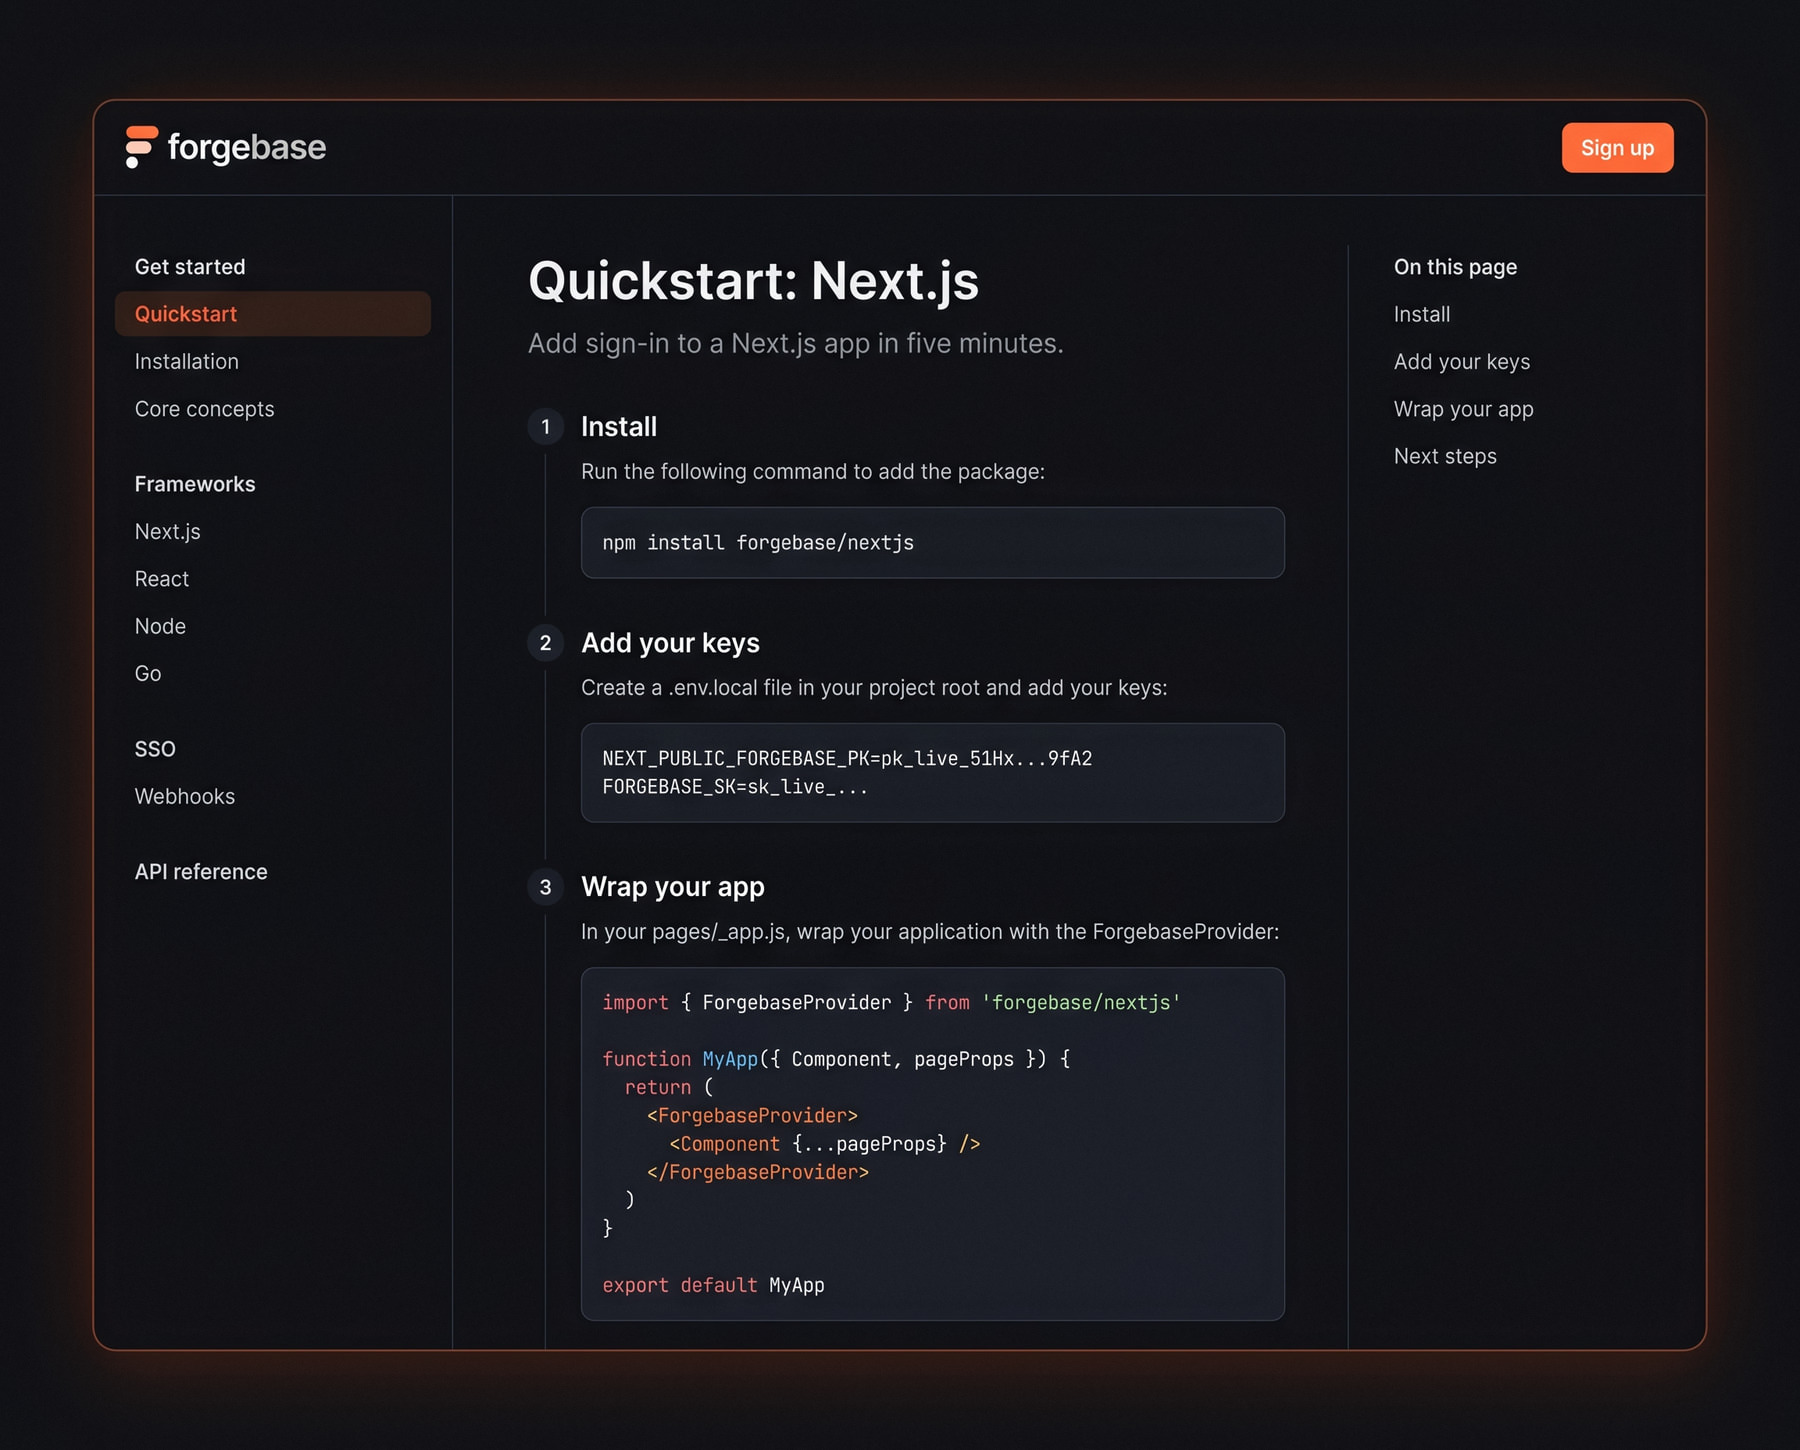Click the export default MyApp line
Screen dimensions: 1800x1450
[713, 1285]
